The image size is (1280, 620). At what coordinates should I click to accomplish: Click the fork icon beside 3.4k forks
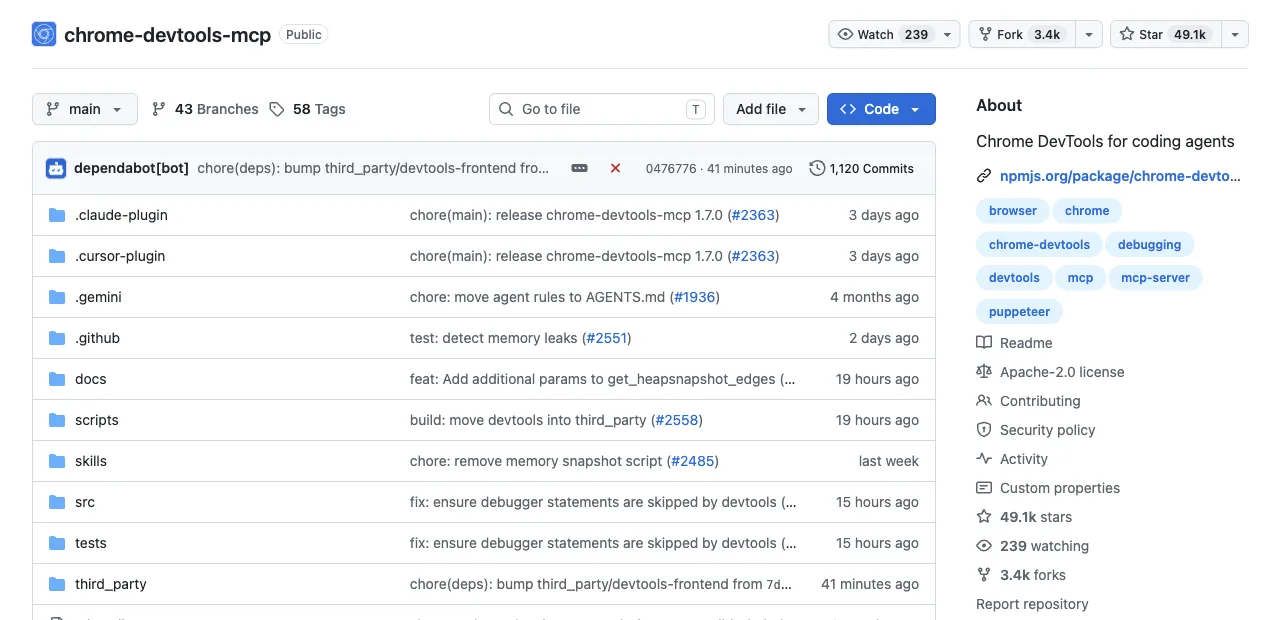pos(984,575)
